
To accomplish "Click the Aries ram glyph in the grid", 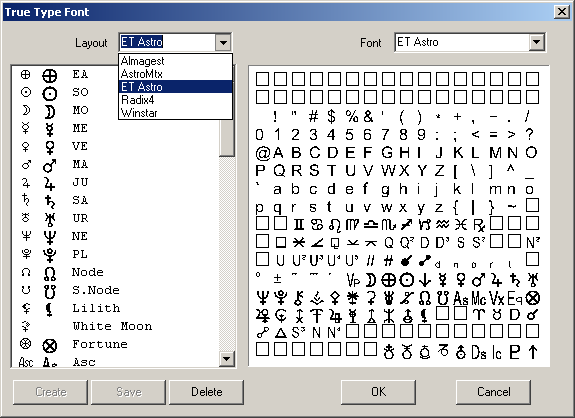I will (x=479, y=315).
